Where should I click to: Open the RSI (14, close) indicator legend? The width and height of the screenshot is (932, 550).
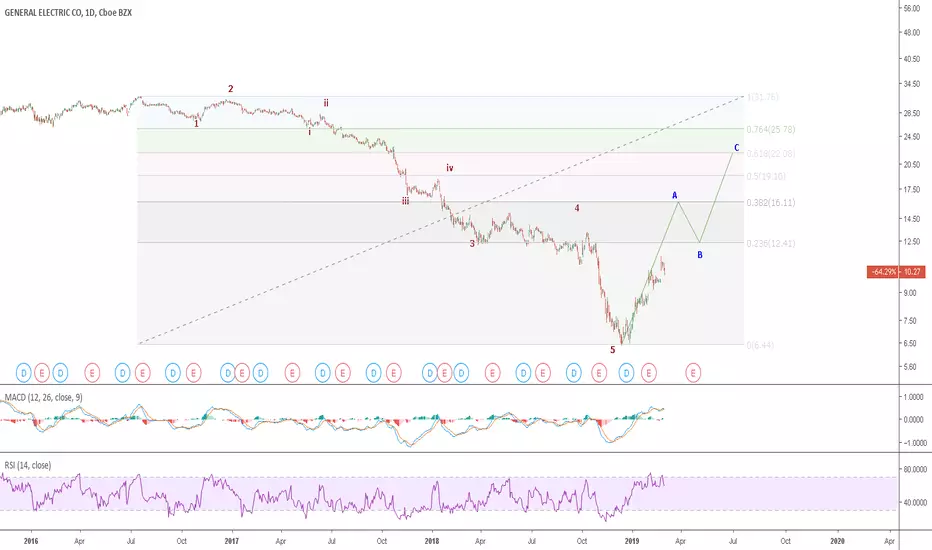tap(28, 465)
